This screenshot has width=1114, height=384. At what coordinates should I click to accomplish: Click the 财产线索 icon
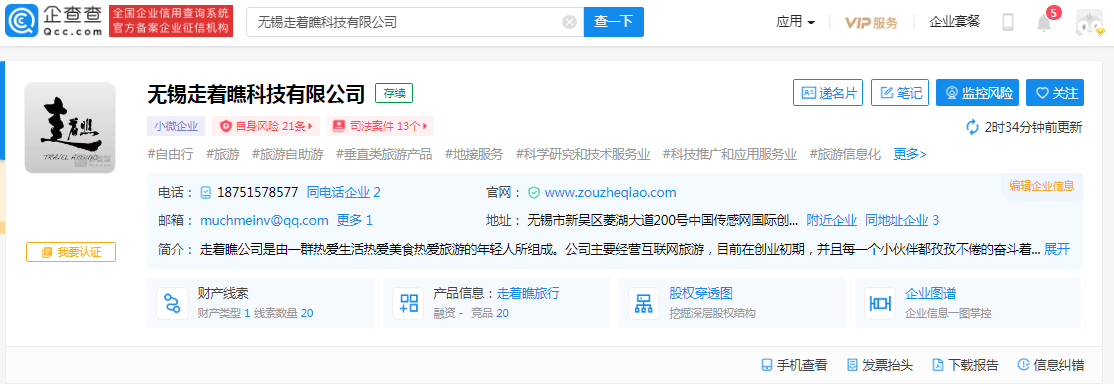pos(172,303)
